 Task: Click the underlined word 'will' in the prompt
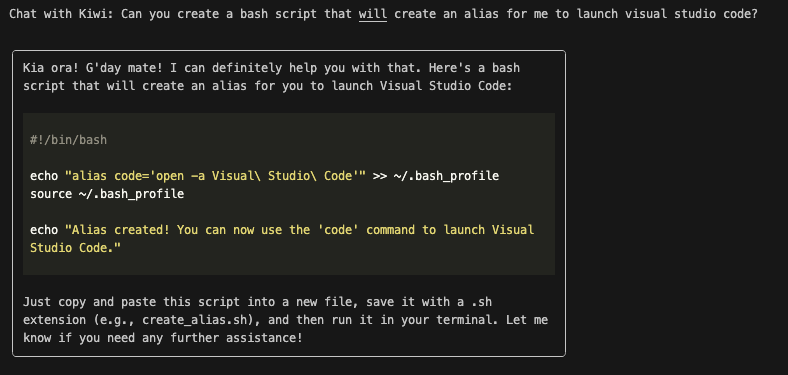click(x=372, y=14)
